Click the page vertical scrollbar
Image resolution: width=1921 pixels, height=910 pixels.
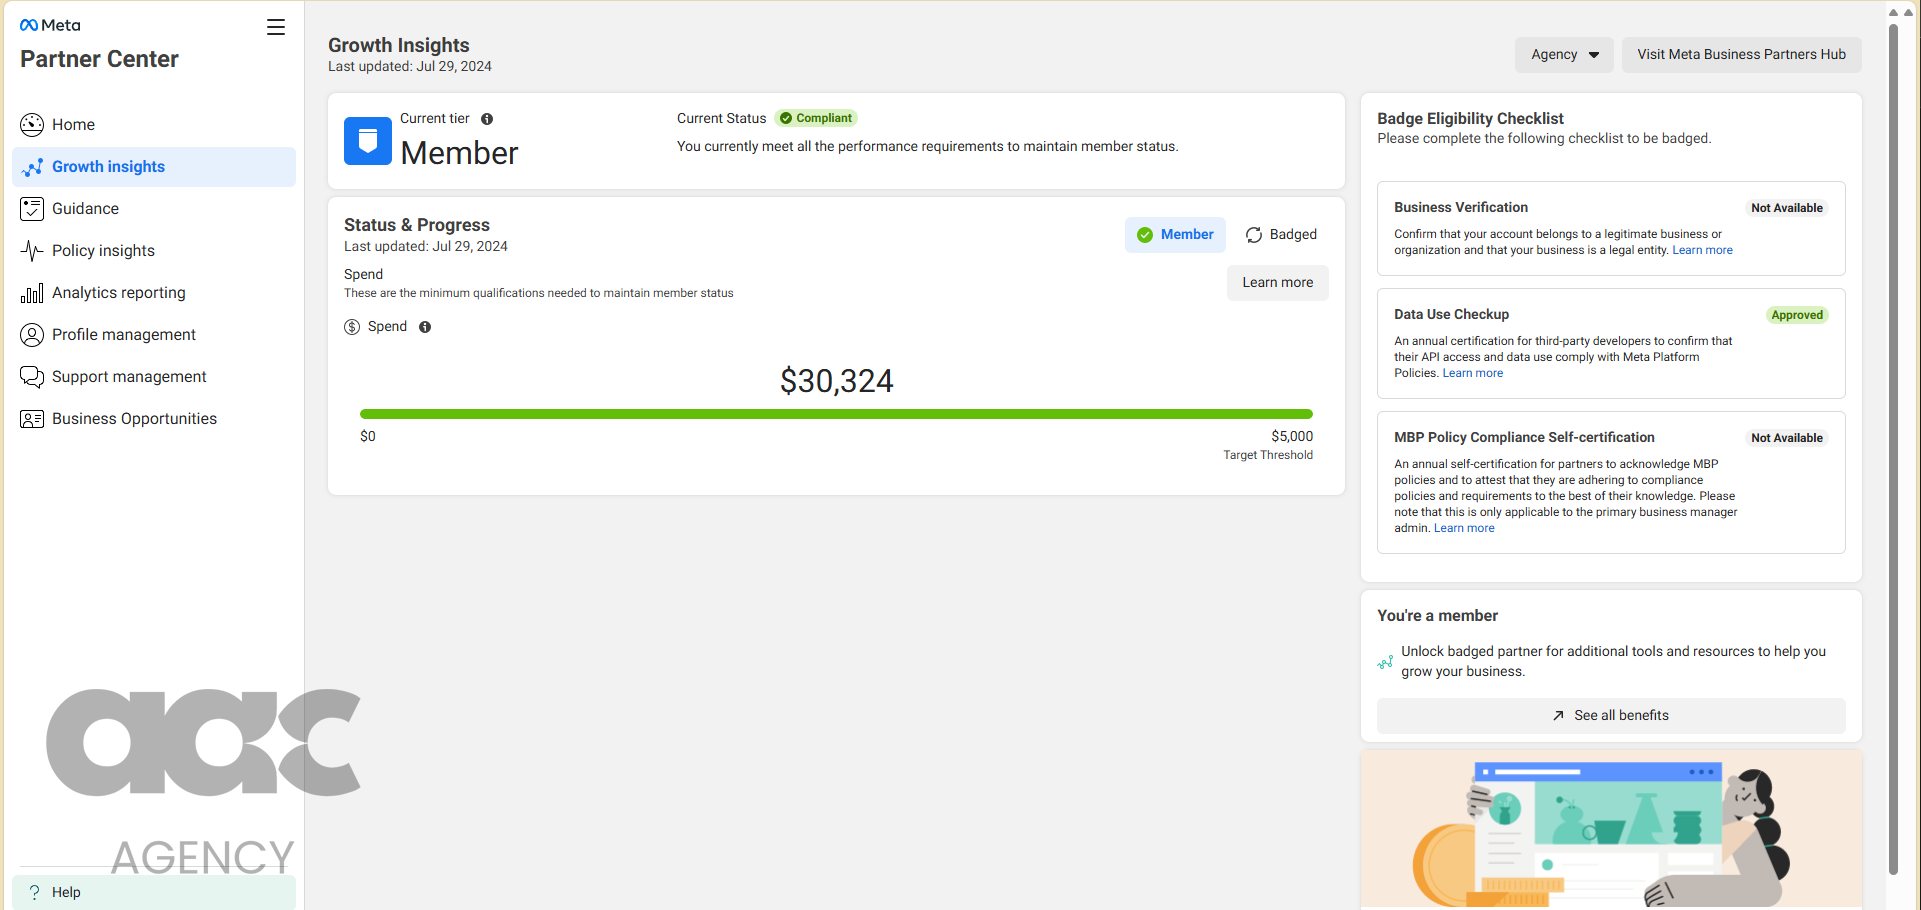pyautogui.click(x=1893, y=450)
